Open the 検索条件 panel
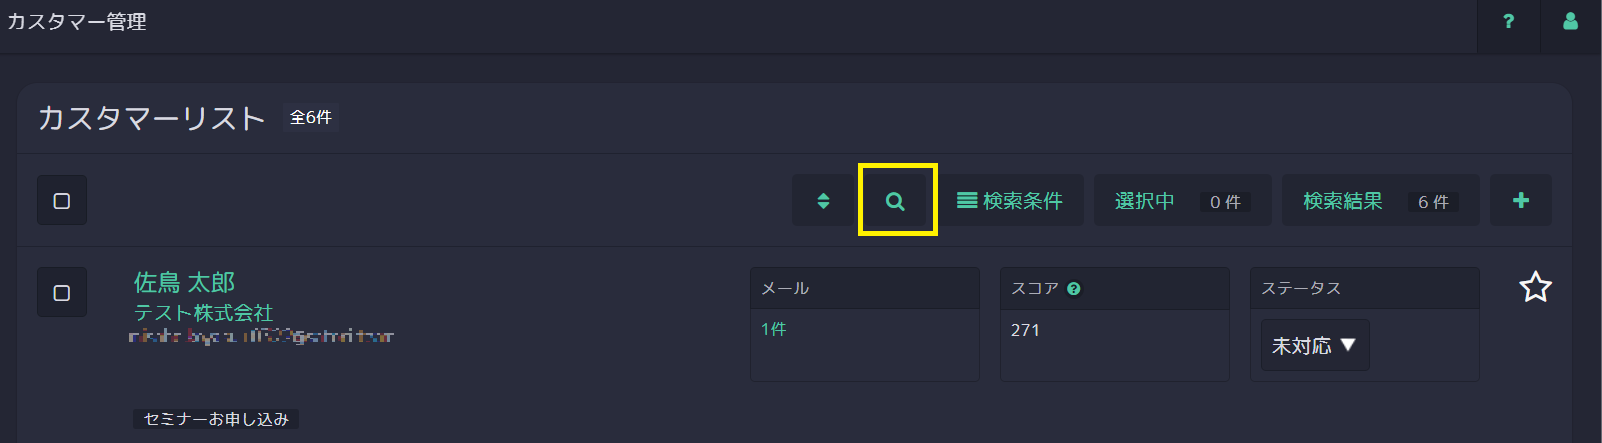The height and width of the screenshot is (443, 1602). click(x=1009, y=200)
